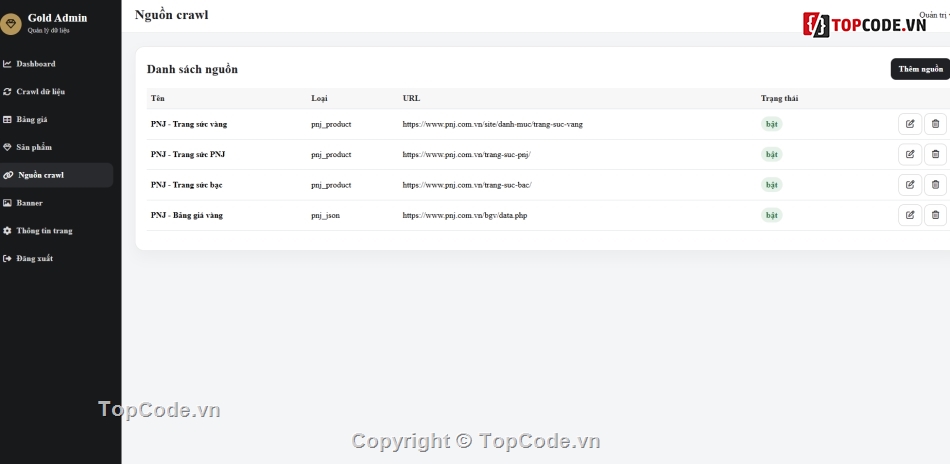Screen dimensions: 950x464
Task: Click the trang-suc-bac URL
Action: point(467,185)
